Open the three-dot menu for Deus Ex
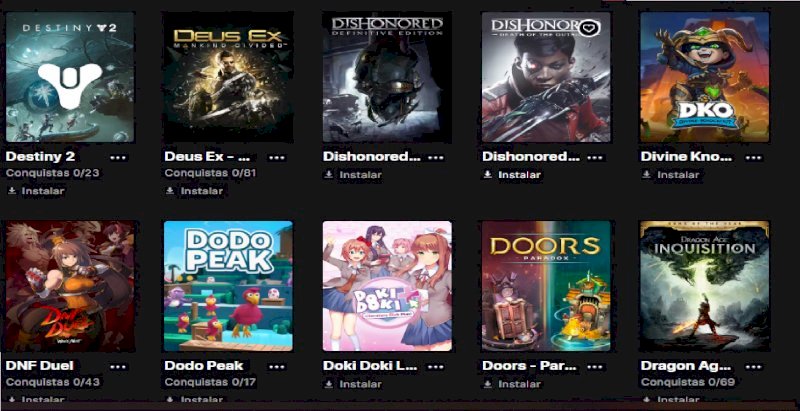Viewport: 800px width, 411px height. pyautogui.click(x=277, y=158)
